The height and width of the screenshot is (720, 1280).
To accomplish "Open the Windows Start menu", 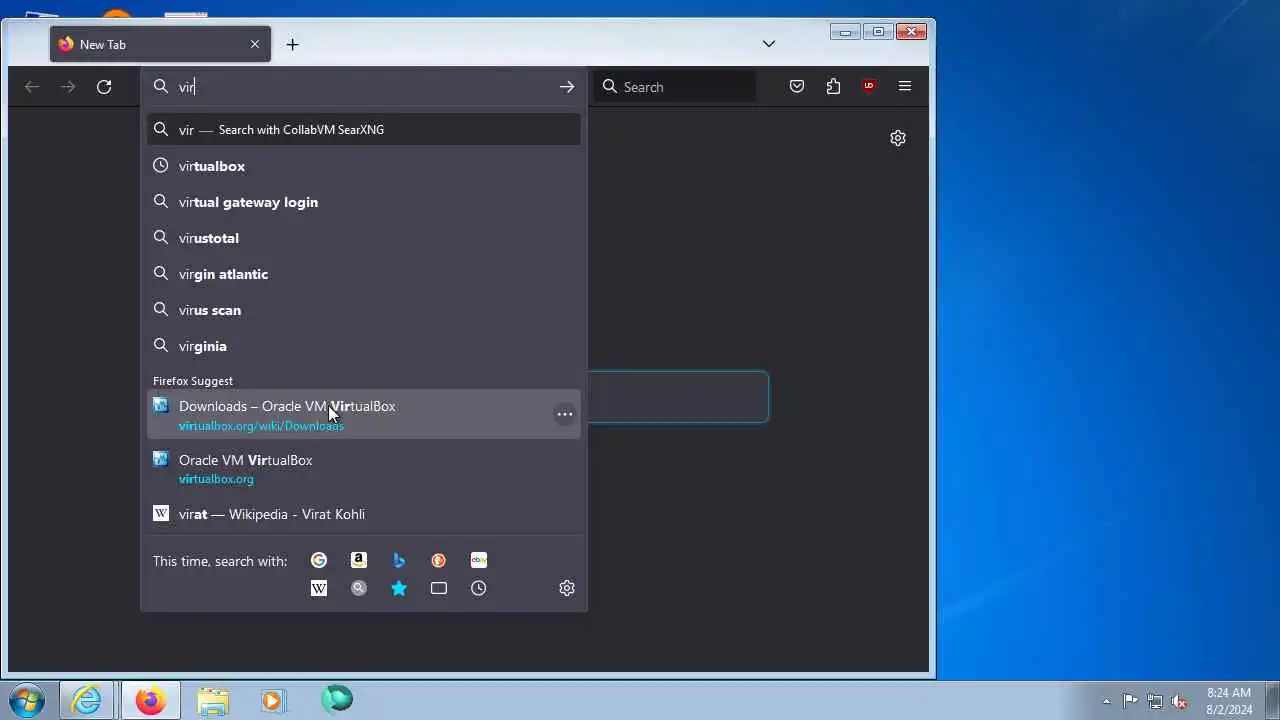I will point(27,700).
